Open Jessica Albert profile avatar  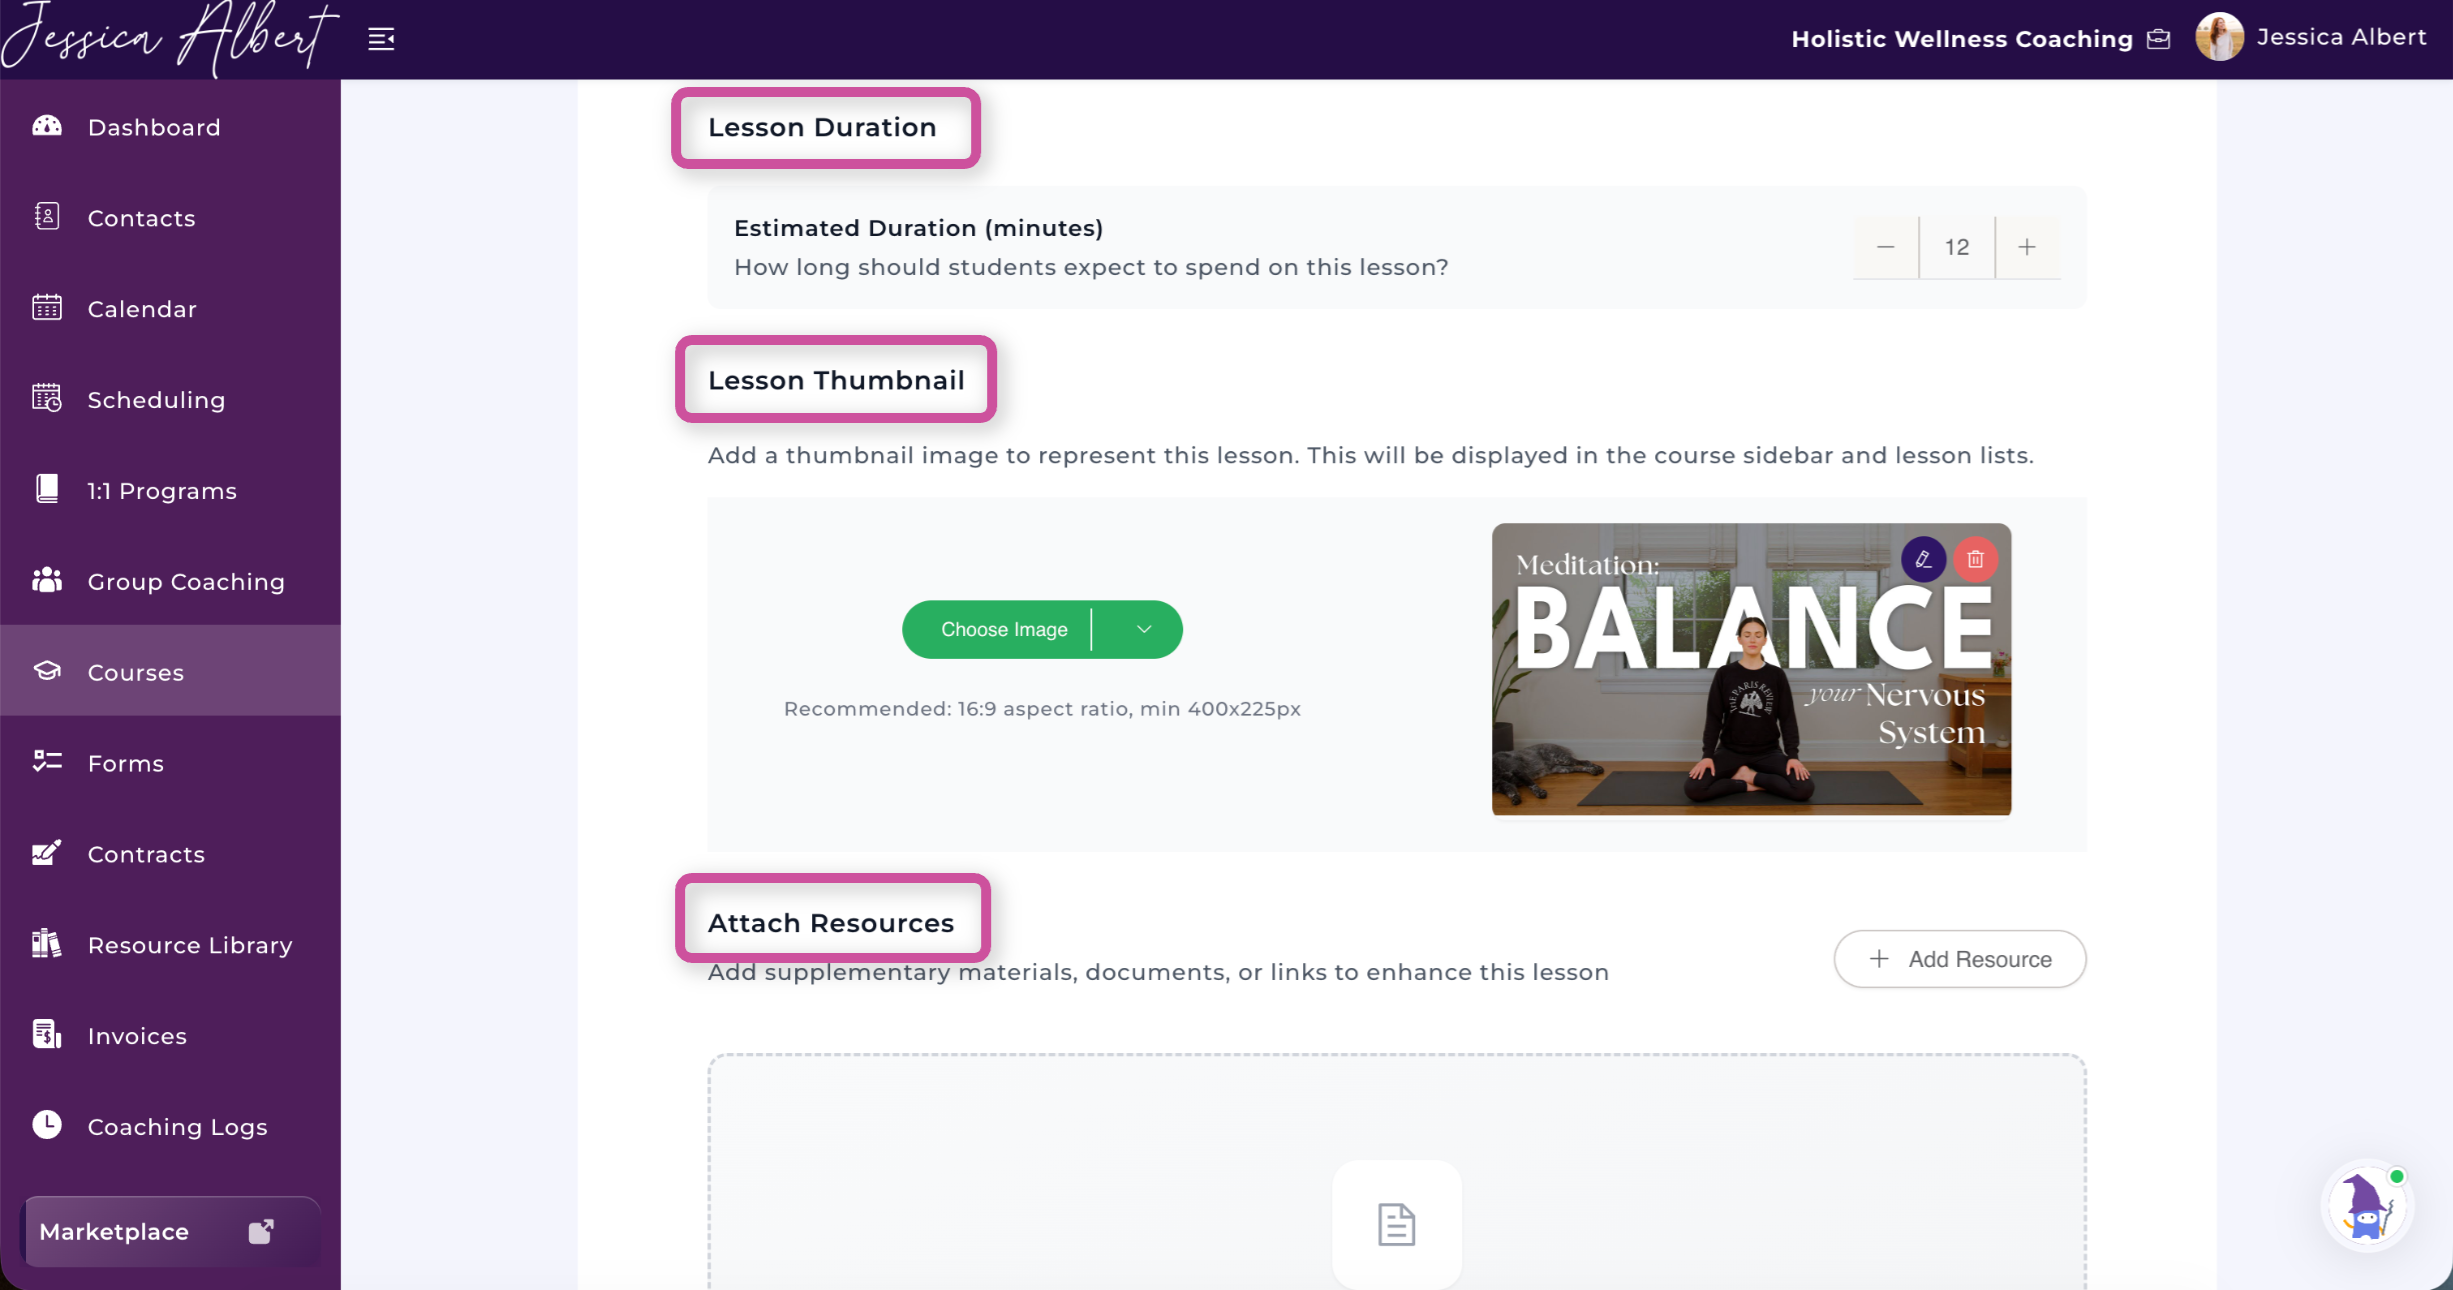[x=2219, y=37]
